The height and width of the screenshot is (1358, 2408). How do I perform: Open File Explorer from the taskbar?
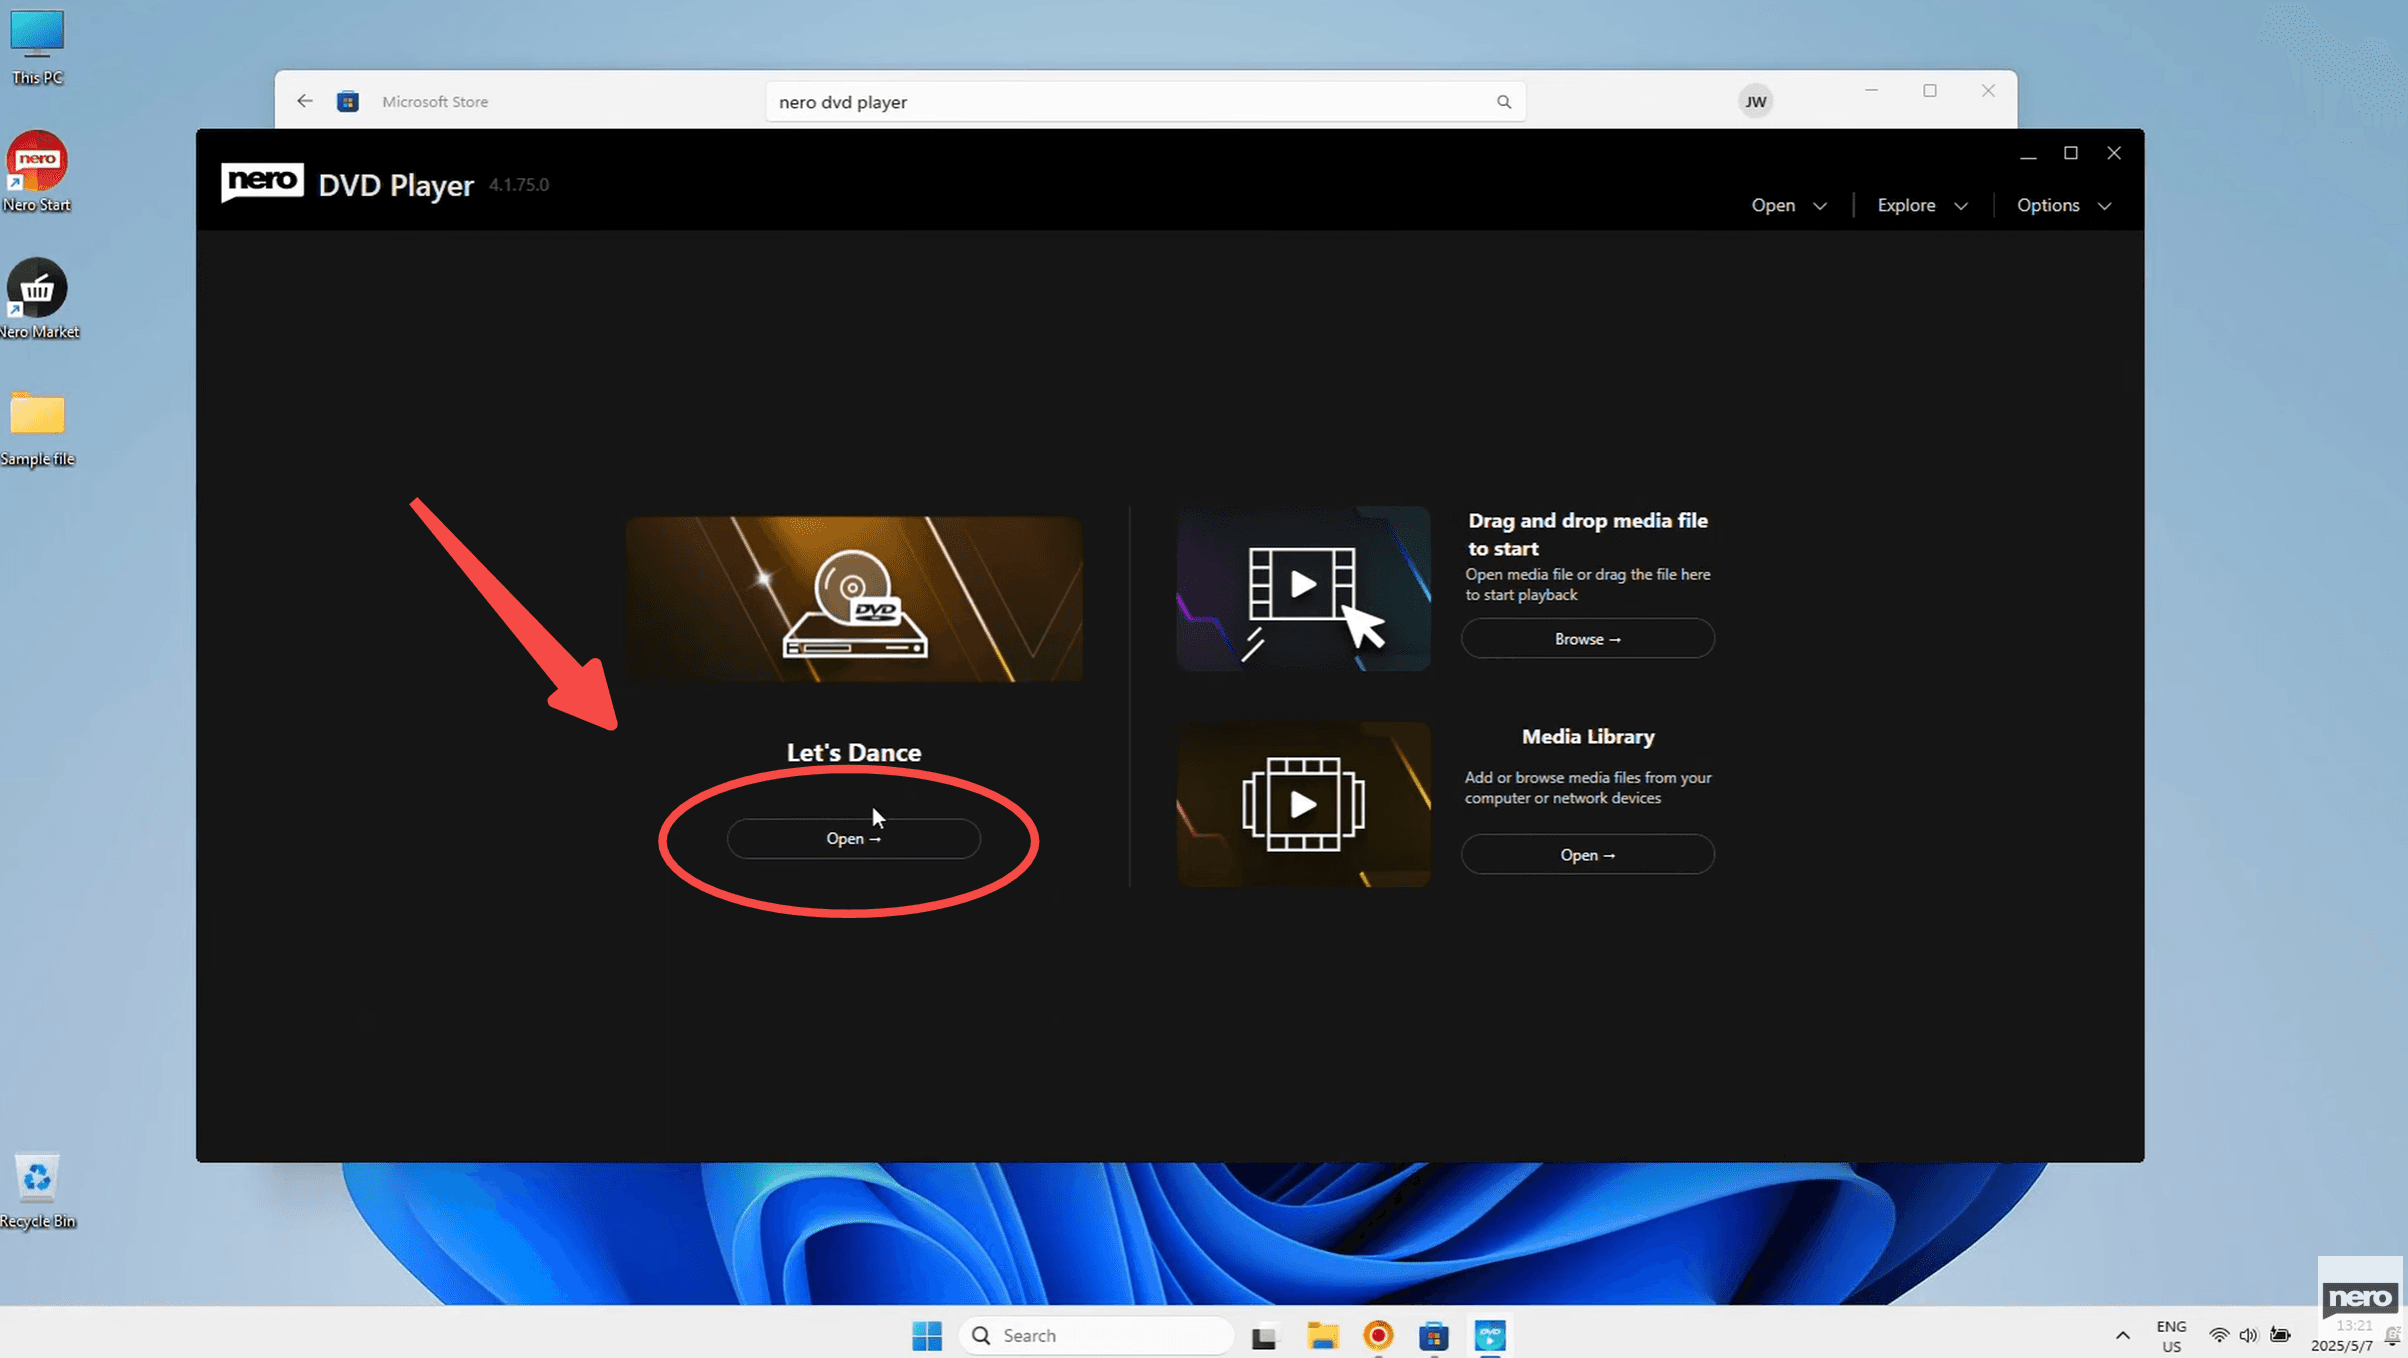click(1322, 1335)
